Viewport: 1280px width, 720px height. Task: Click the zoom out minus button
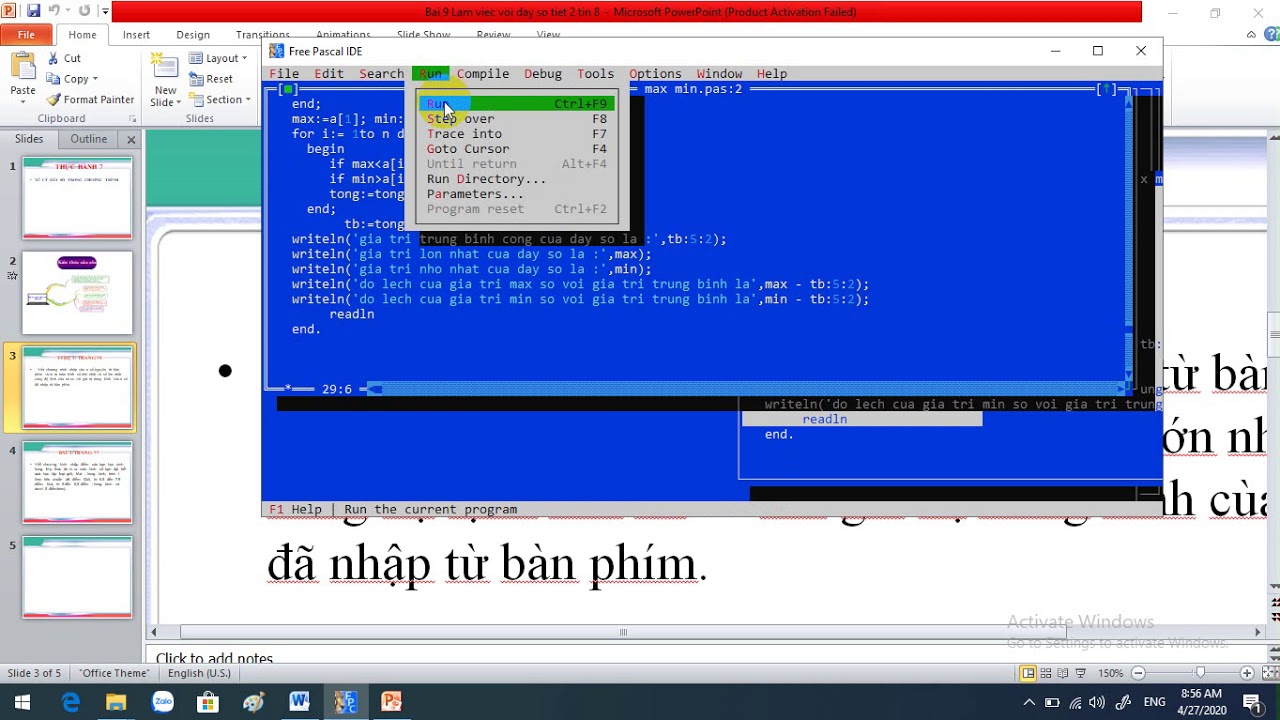pyautogui.click(x=1138, y=673)
